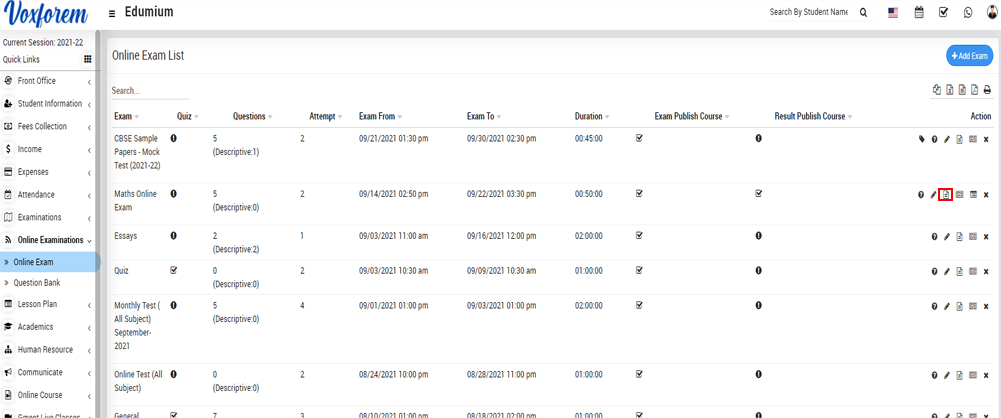
Task: Open the calendar icon in header
Action: 918,13
